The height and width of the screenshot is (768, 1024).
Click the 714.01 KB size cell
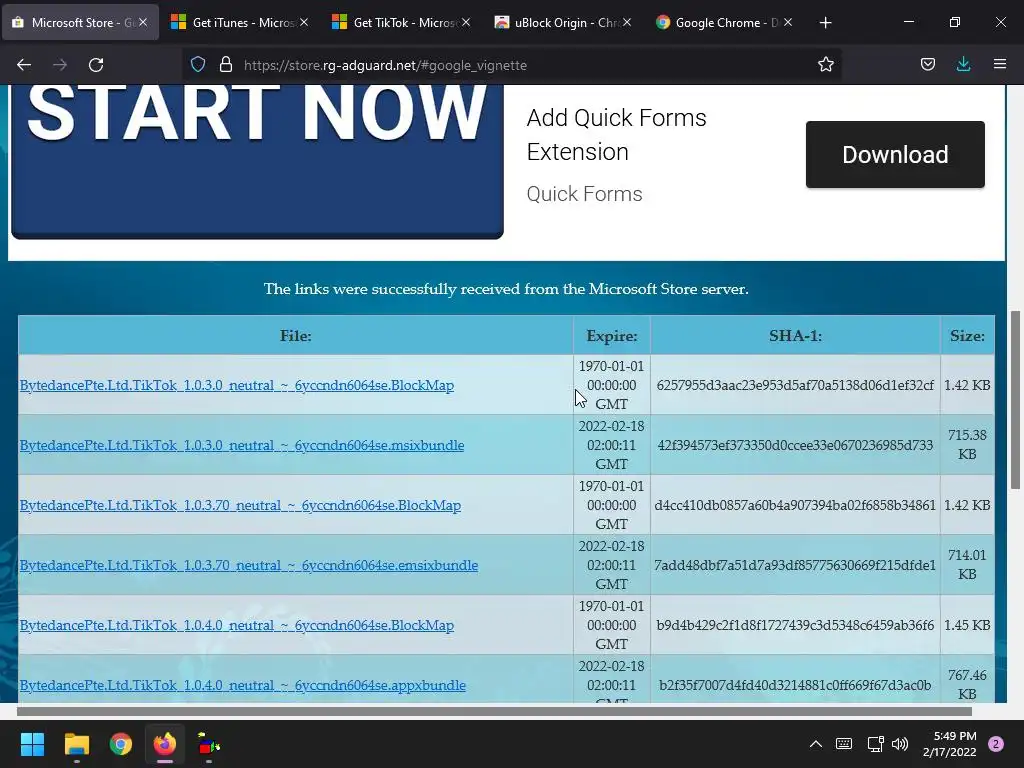pos(967,565)
